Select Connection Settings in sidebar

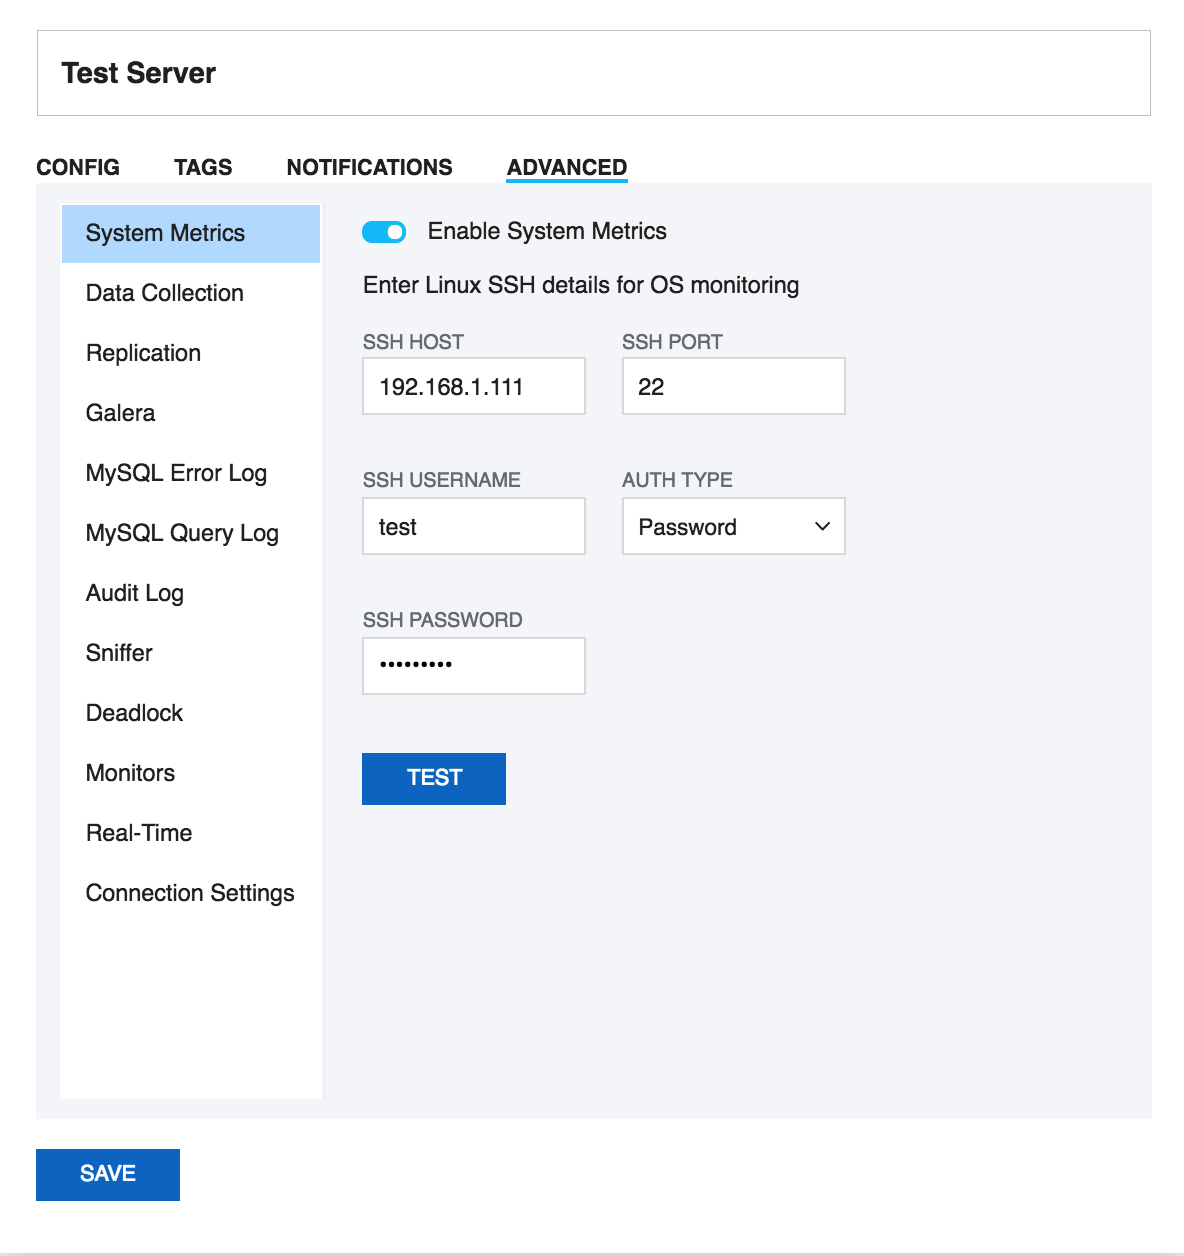190,893
